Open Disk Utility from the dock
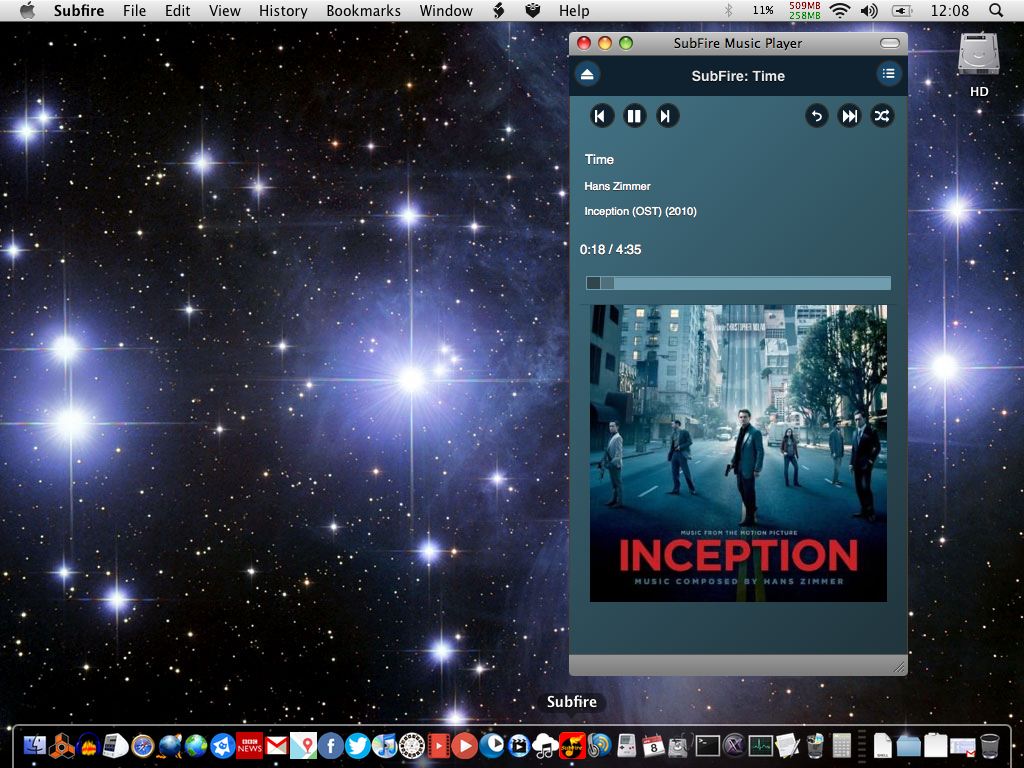Image resolution: width=1024 pixels, height=768 pixels. tap(679, 745)
